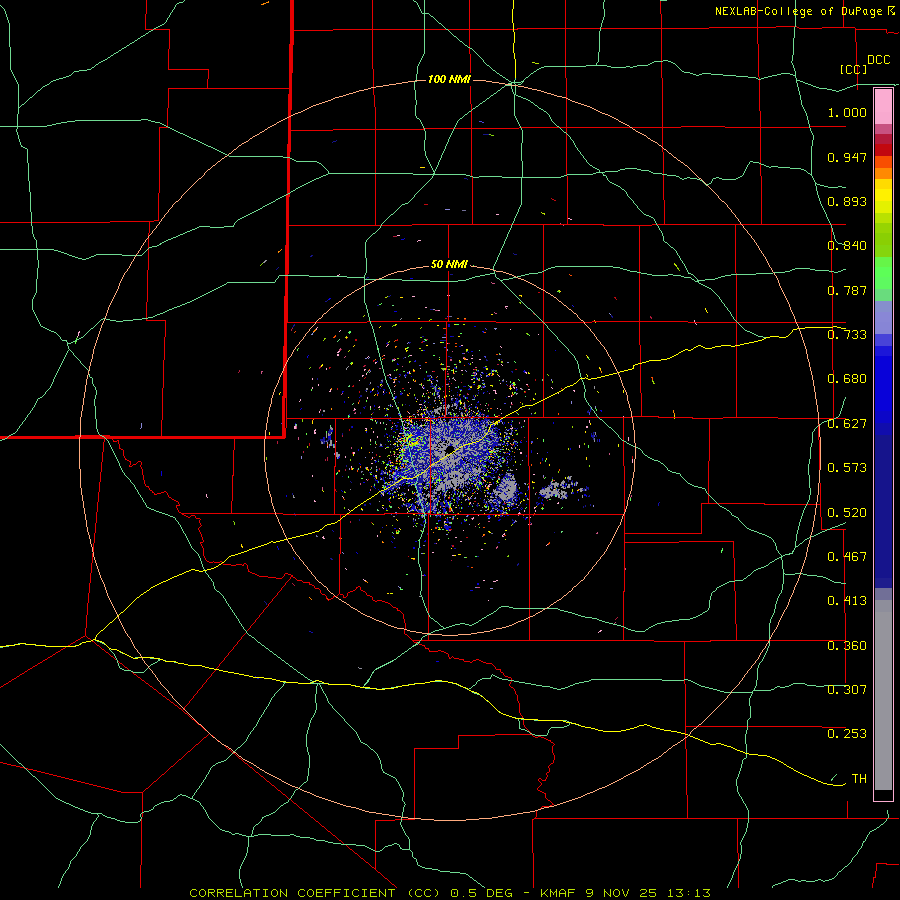Pick the lavender segment near 0.733
This screenshot has height=900, width=900.
[x=883, y=318]
